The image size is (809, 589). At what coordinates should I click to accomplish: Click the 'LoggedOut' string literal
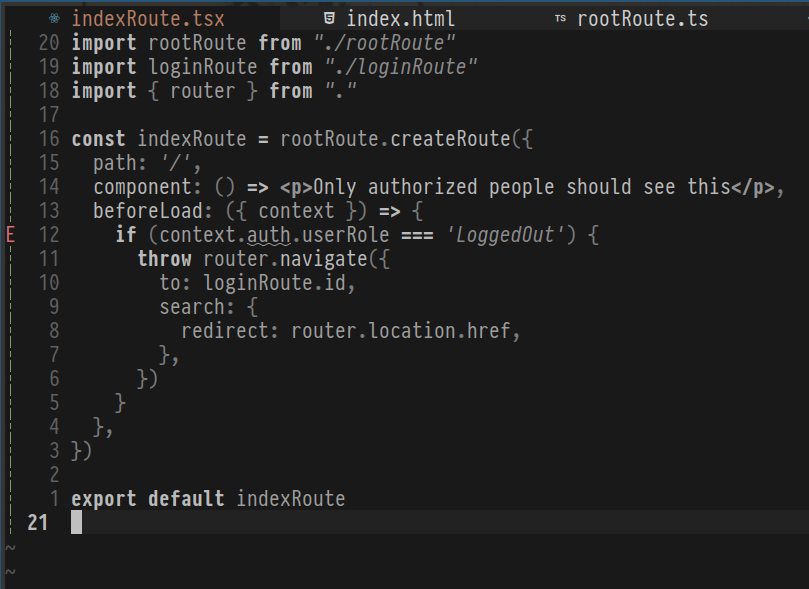coord(505,235)
